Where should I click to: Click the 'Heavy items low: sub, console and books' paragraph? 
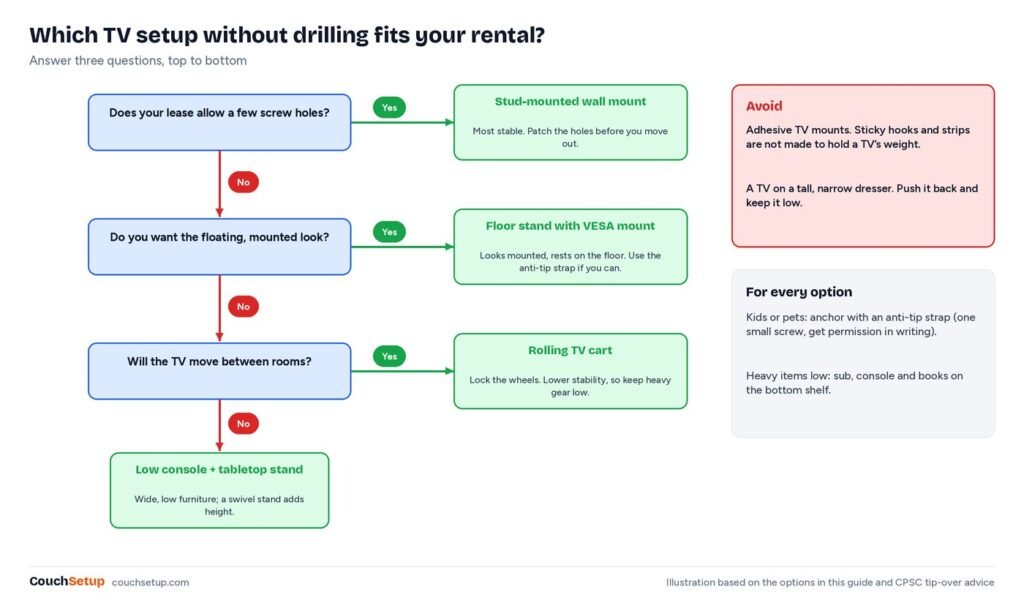[854, 383]
